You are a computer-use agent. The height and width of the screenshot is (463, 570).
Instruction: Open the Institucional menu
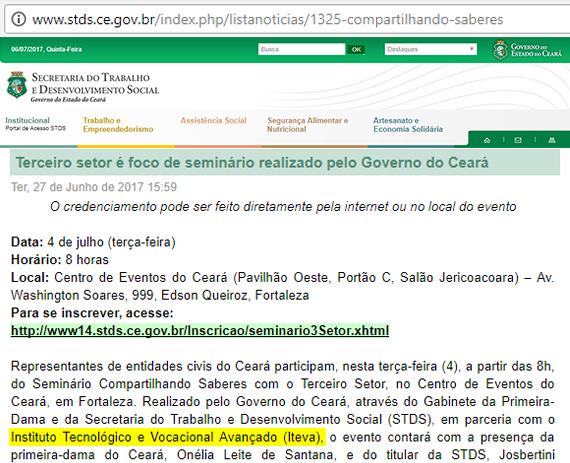[x=27, y=120]
